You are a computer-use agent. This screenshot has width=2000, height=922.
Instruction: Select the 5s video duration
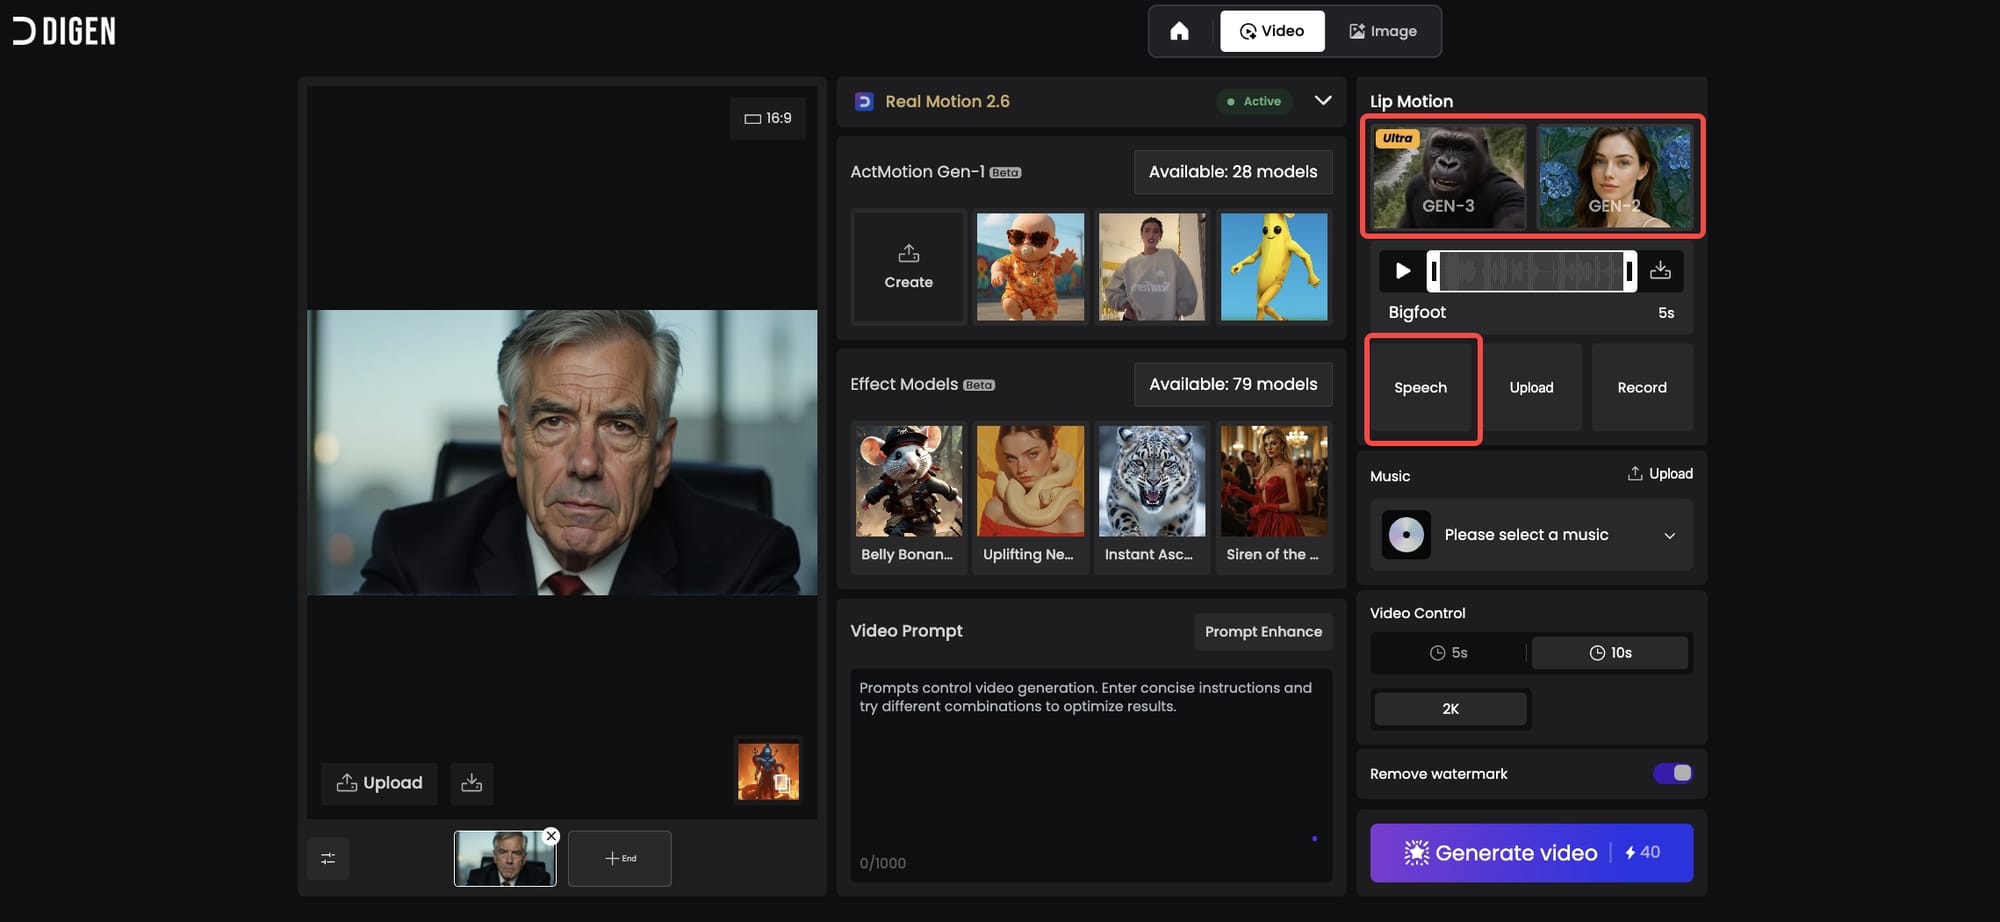point(1448,653)
